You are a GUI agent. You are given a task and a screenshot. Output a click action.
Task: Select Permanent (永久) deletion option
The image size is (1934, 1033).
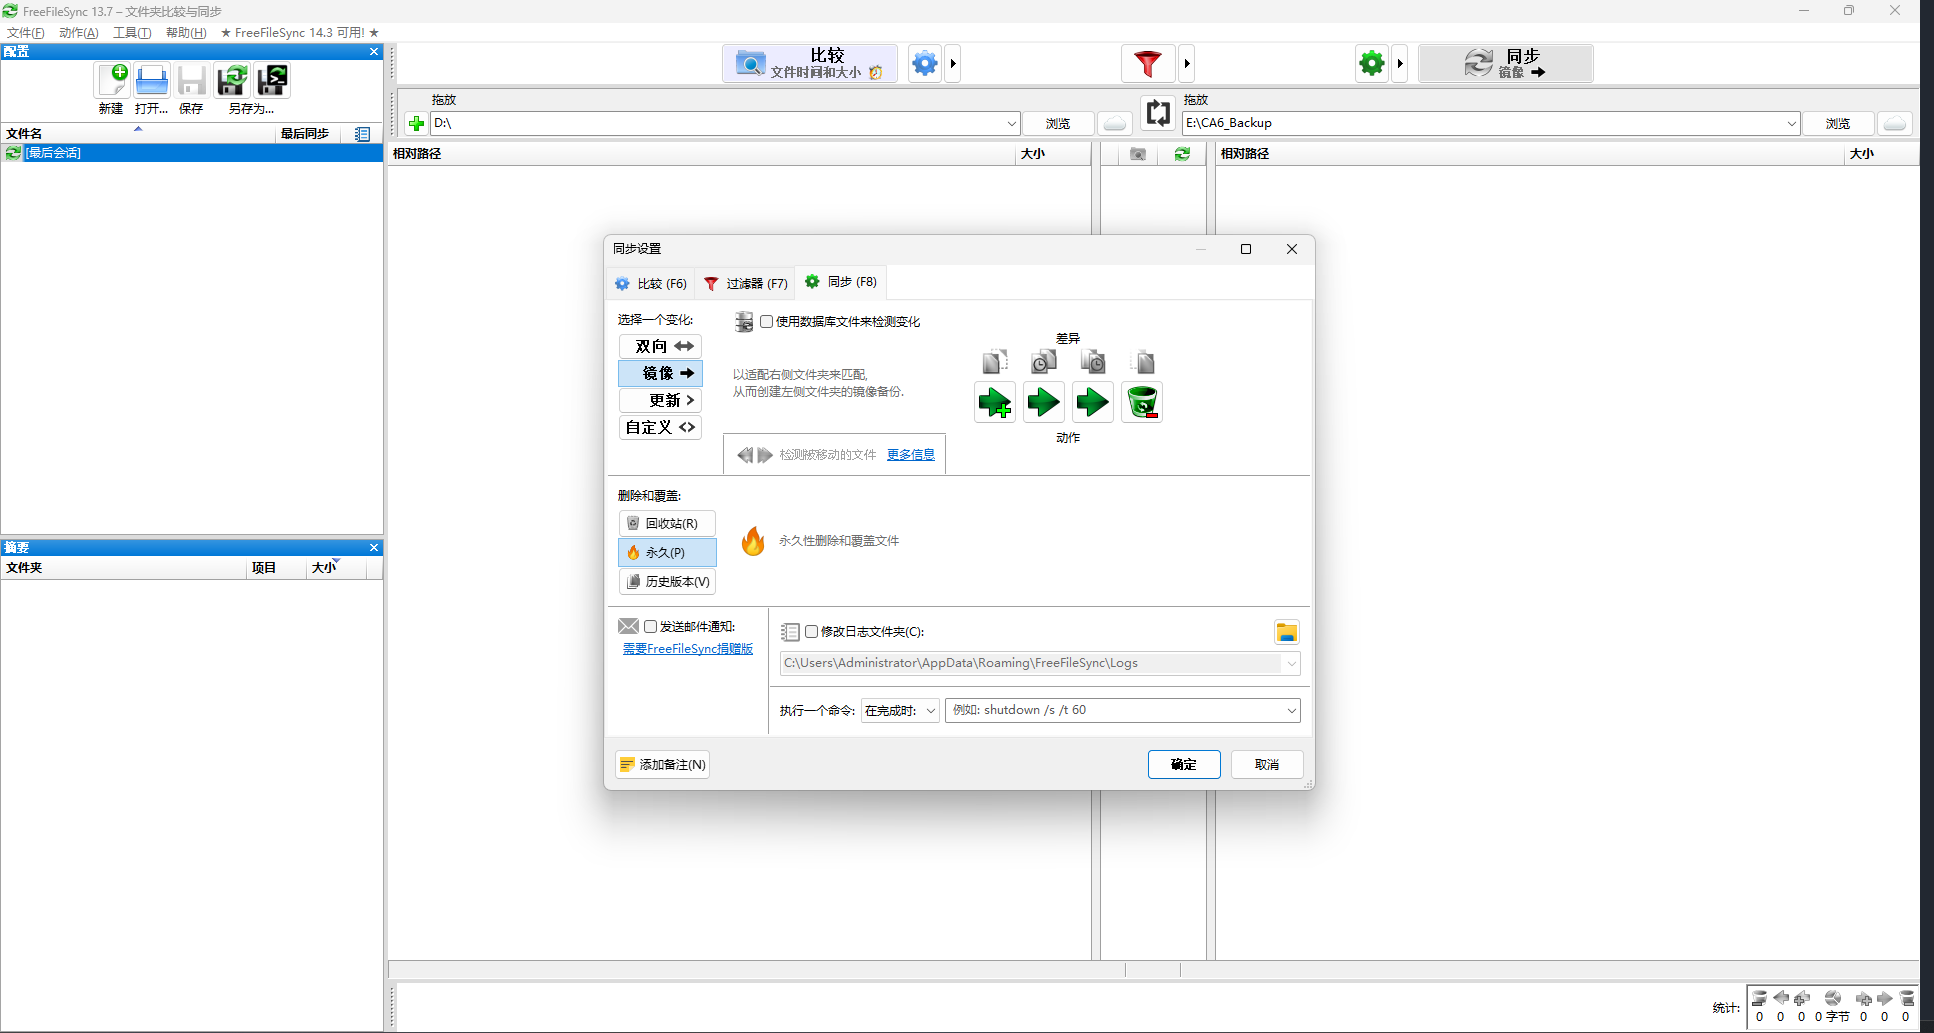point(667,552)
